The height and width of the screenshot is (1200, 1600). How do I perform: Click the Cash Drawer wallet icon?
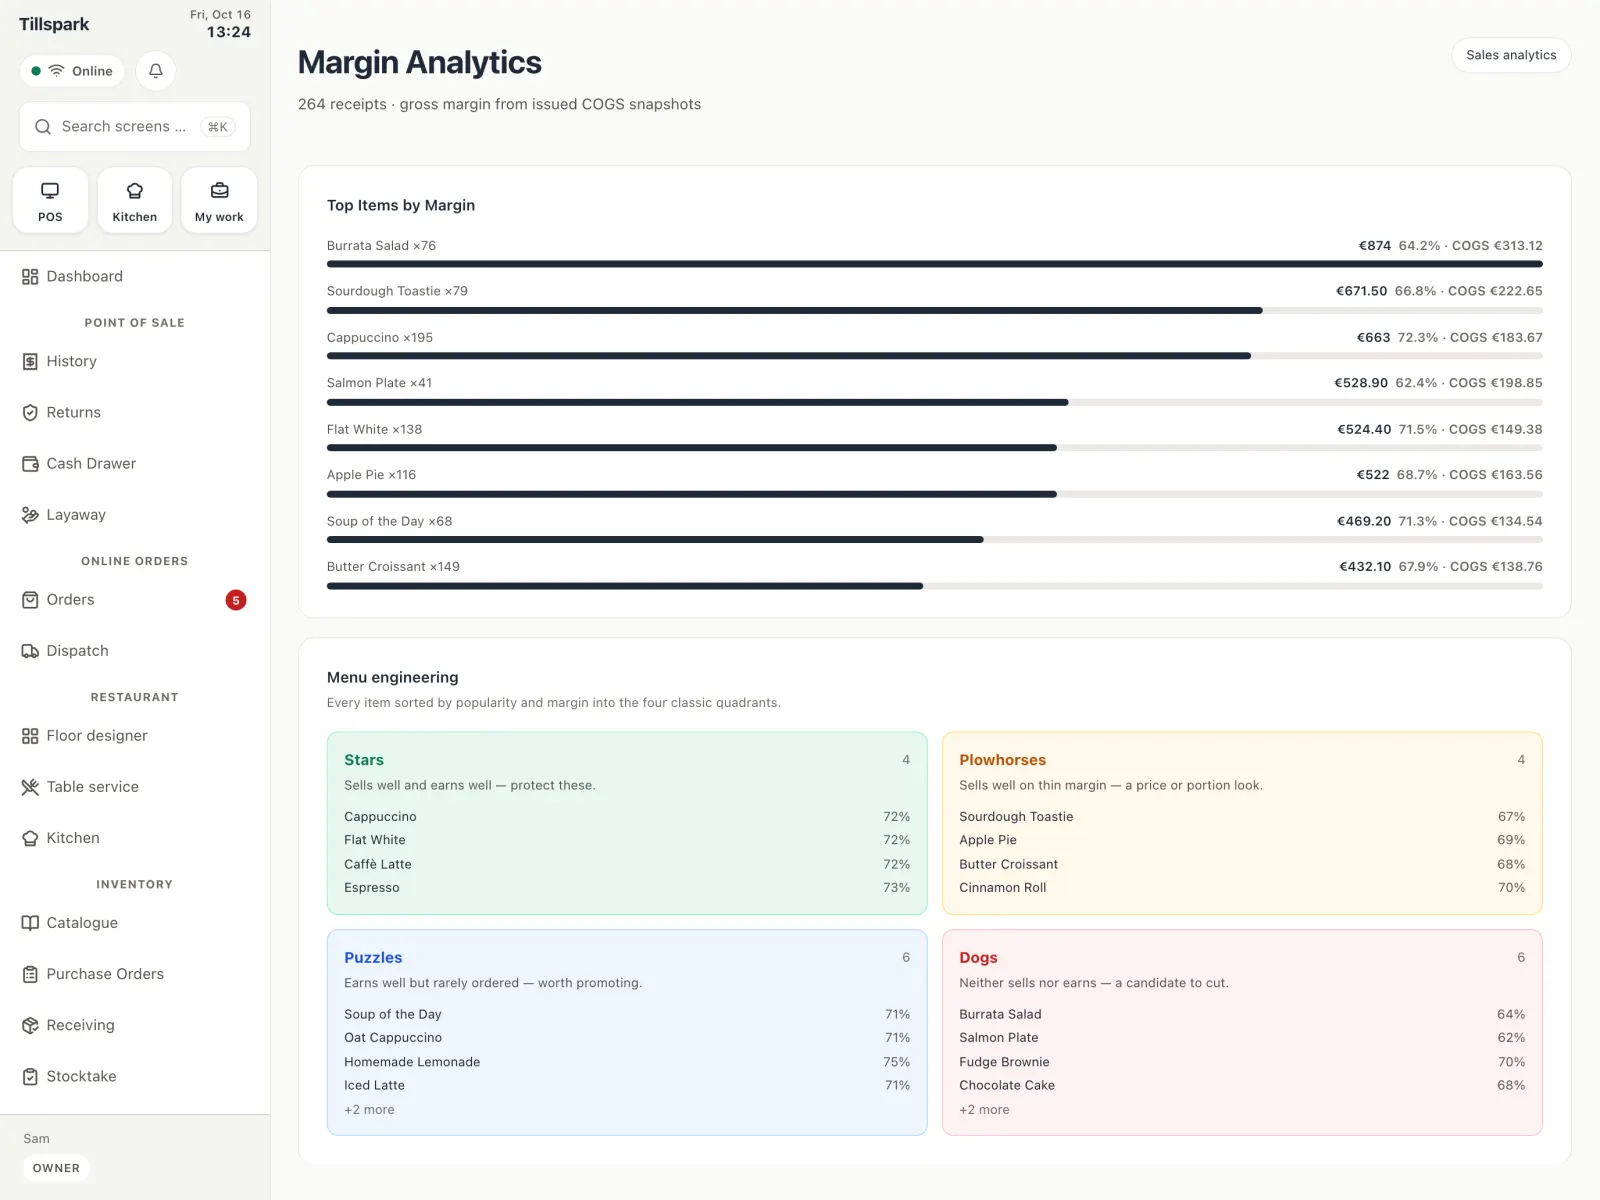click(x=30, y=464)
